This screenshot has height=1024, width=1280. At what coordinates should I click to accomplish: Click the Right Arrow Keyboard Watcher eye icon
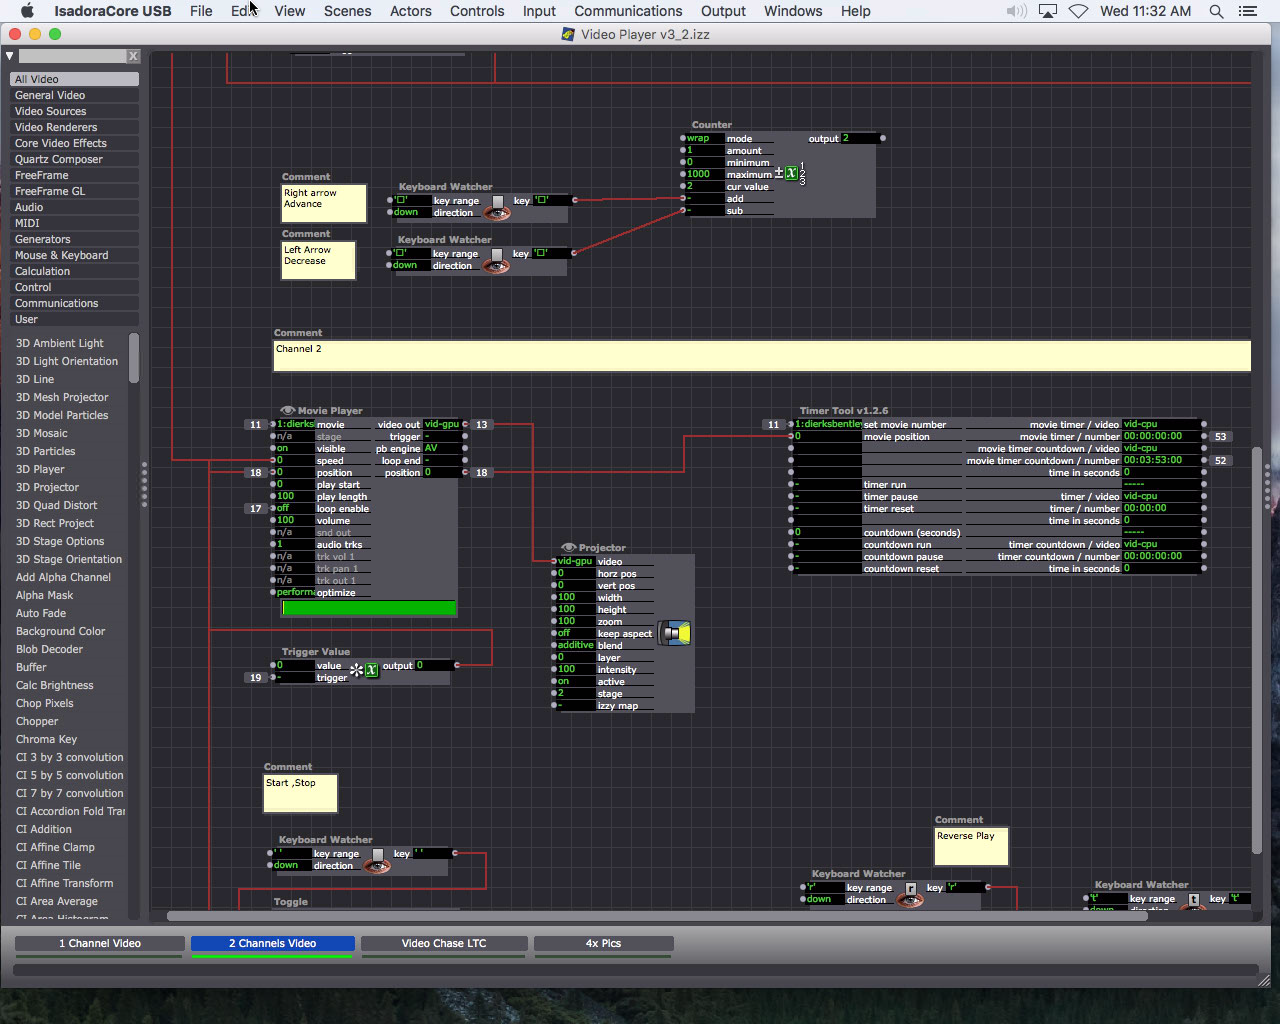[x=497, y=212]
